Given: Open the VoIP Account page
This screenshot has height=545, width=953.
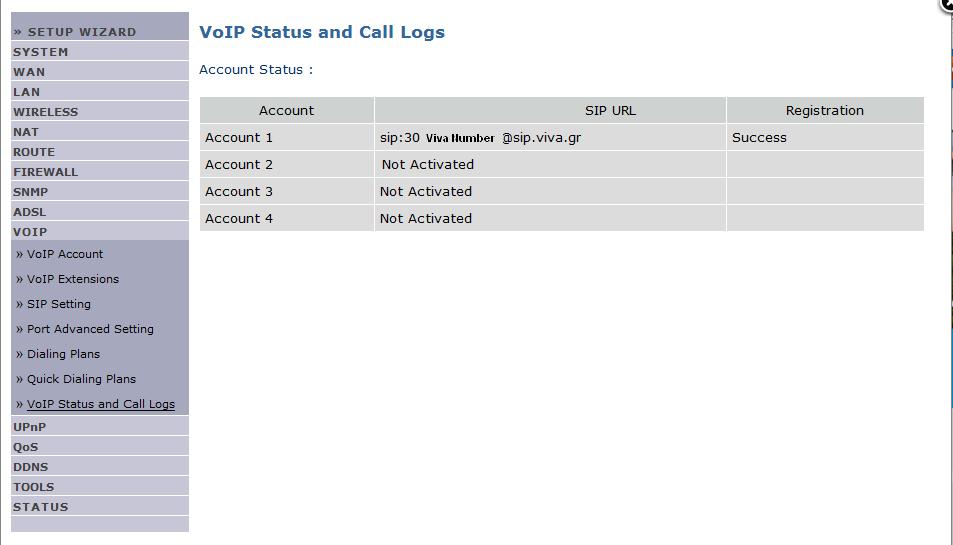Looking at the screenshot, I should 64,255.
